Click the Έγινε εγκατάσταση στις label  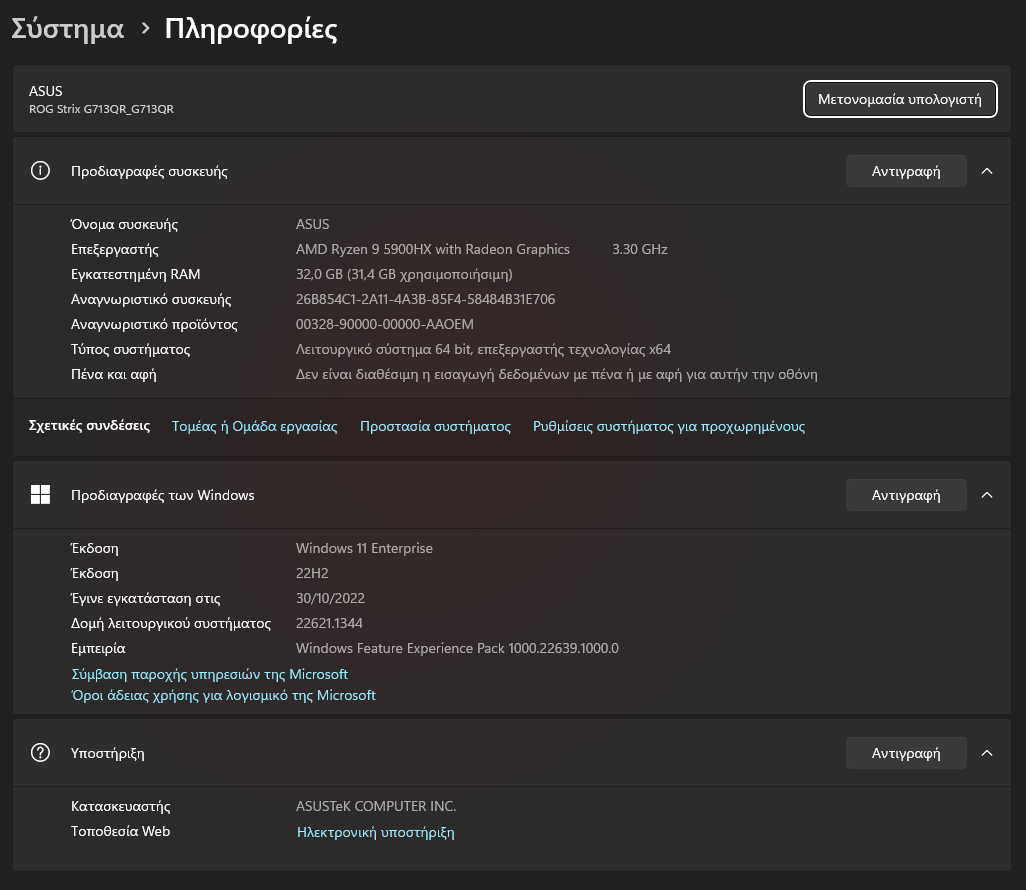coord(145,598)
